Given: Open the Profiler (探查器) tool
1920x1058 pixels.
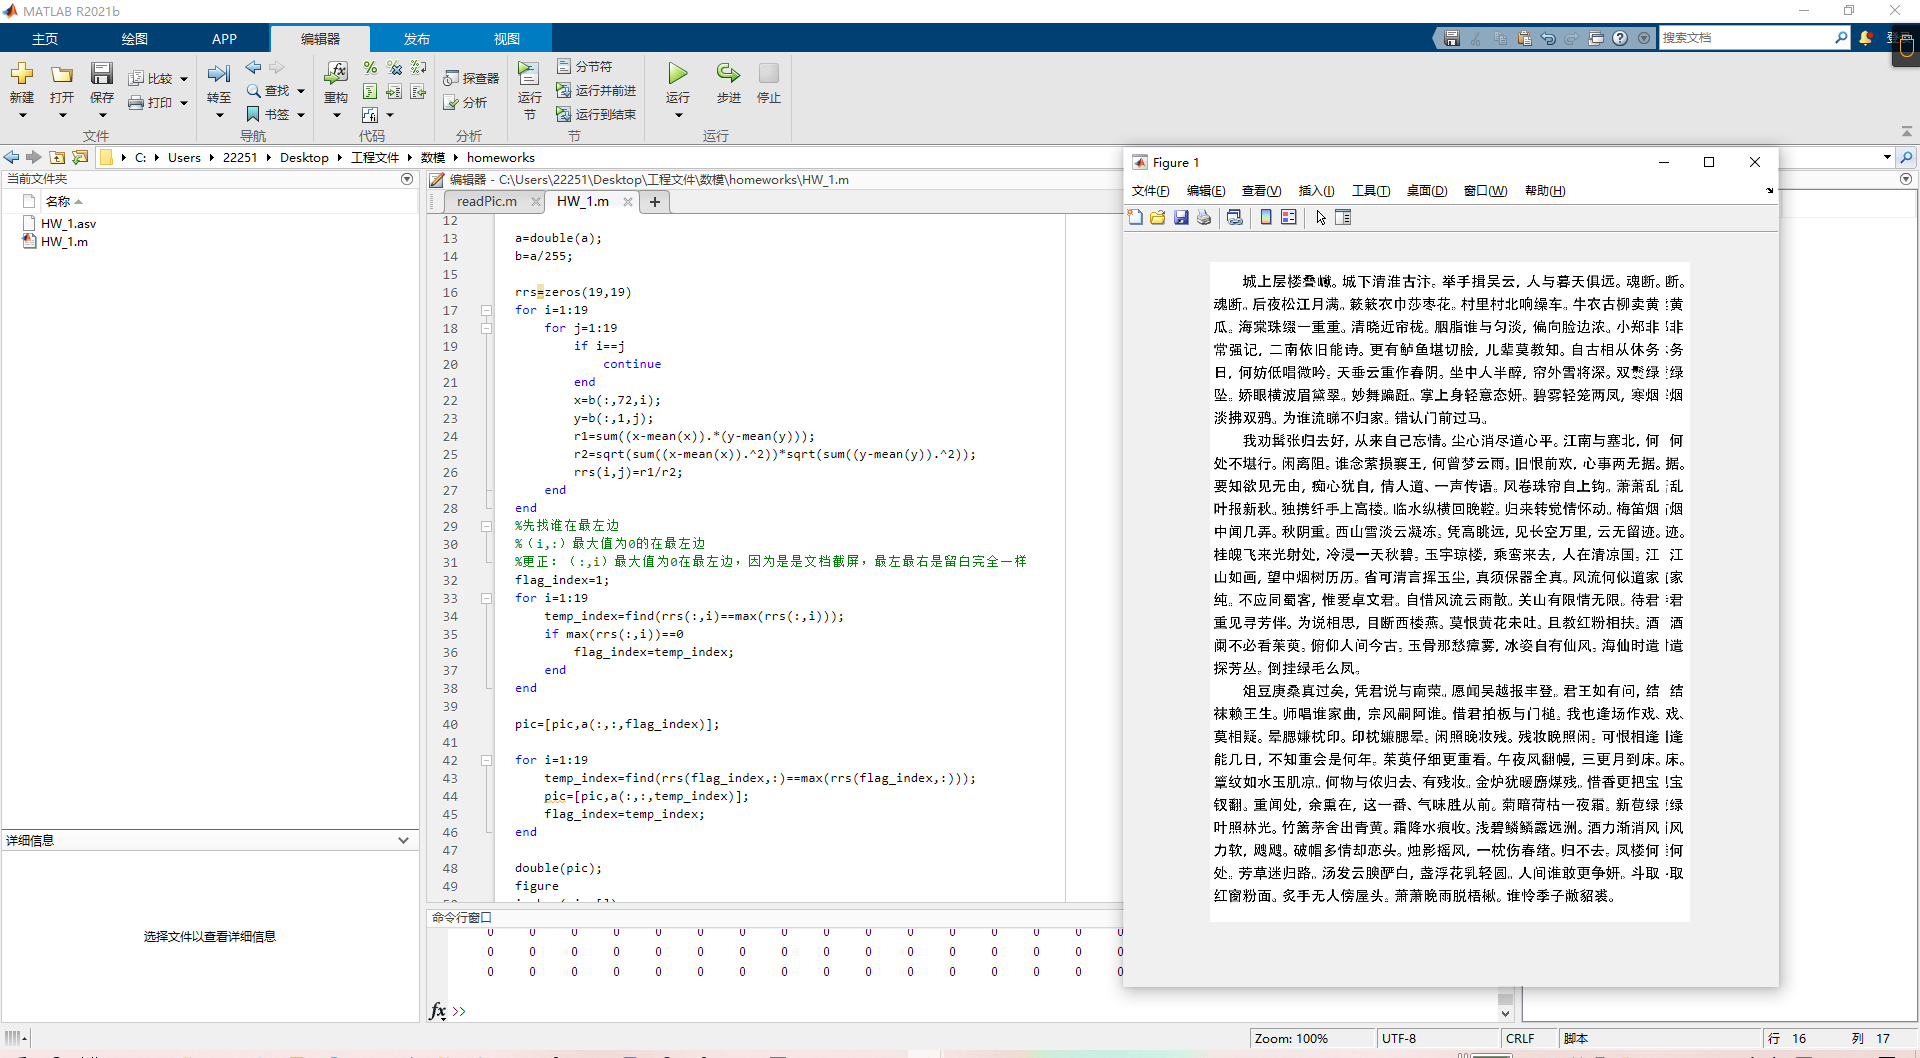Looking at the screenshot, I should [x=471, y=78].
